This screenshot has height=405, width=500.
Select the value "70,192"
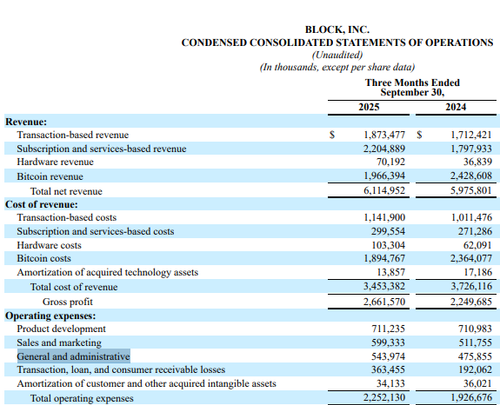pyautogui.click(x=391, y=162)
